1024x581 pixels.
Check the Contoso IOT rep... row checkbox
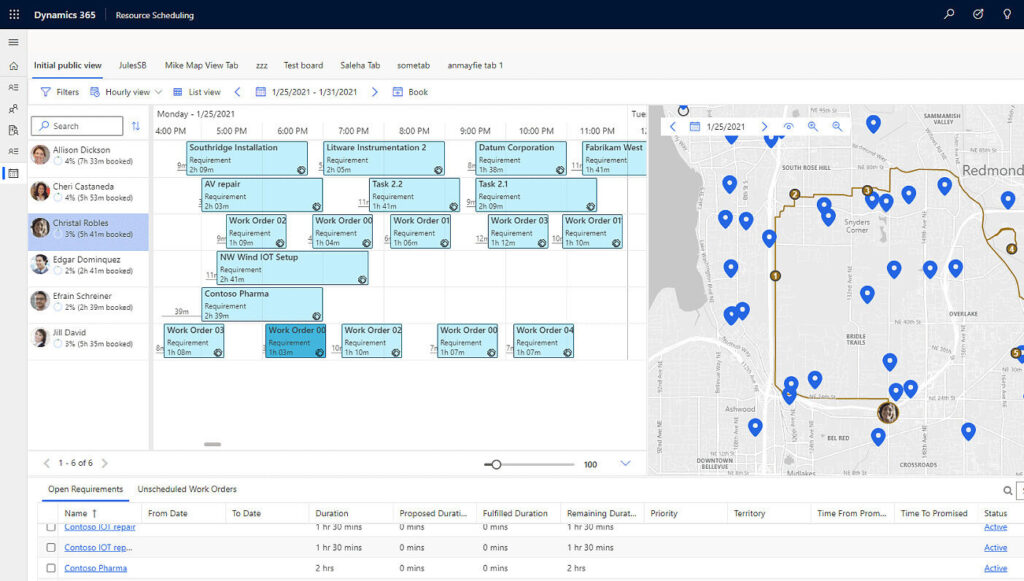pos(51,548)
